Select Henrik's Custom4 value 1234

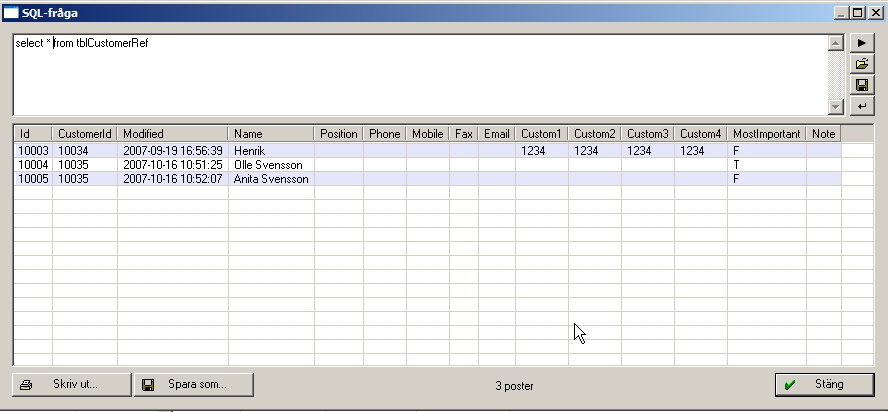pos(701,151)
